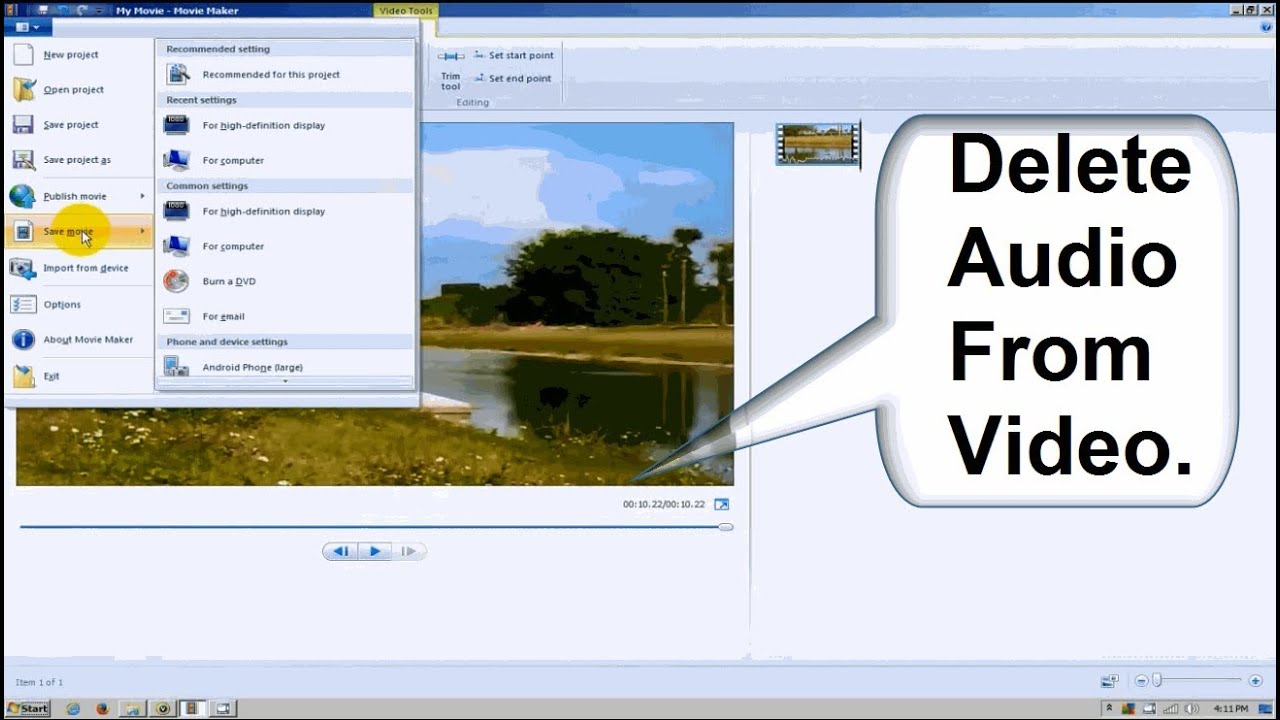The width and height of the screenshot is (1280, 720).
Task: Click the New project page icon
Action: coord(23,55)
